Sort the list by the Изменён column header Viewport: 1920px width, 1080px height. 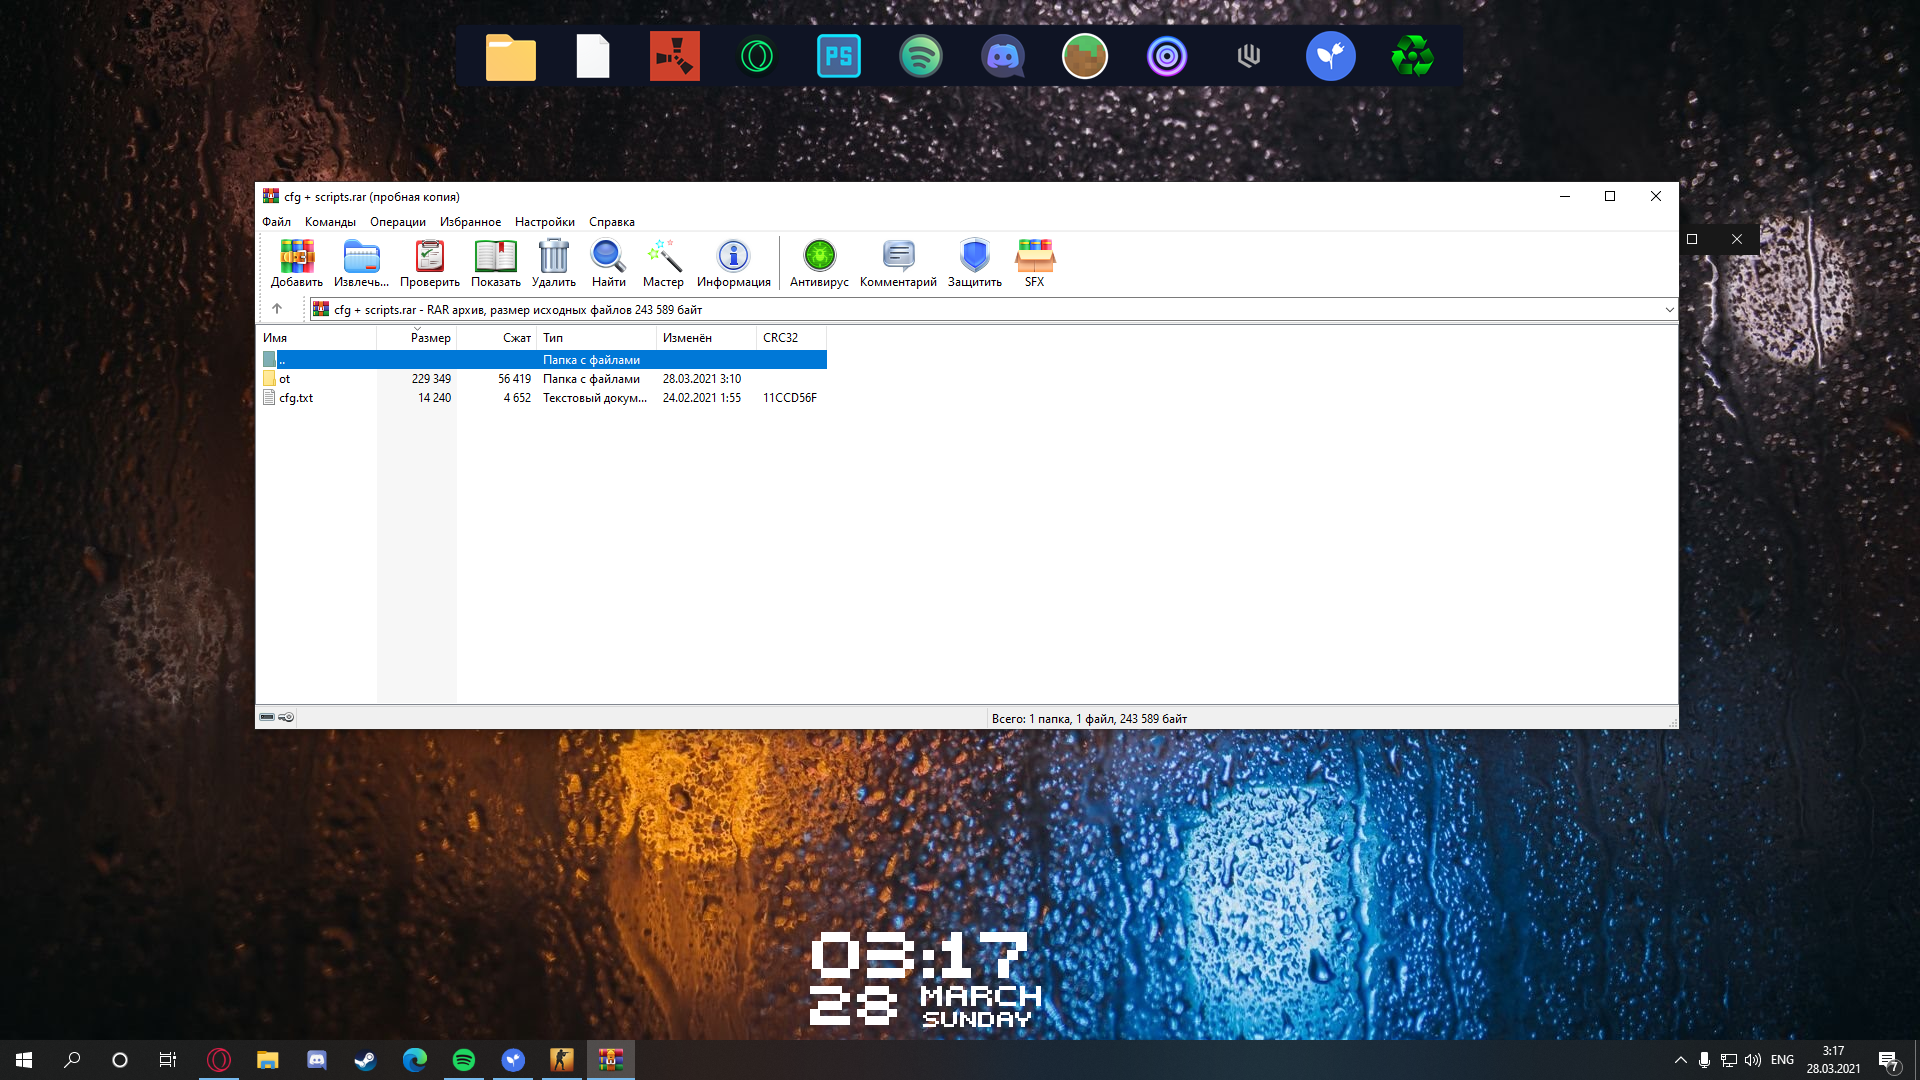click(687, 338)
